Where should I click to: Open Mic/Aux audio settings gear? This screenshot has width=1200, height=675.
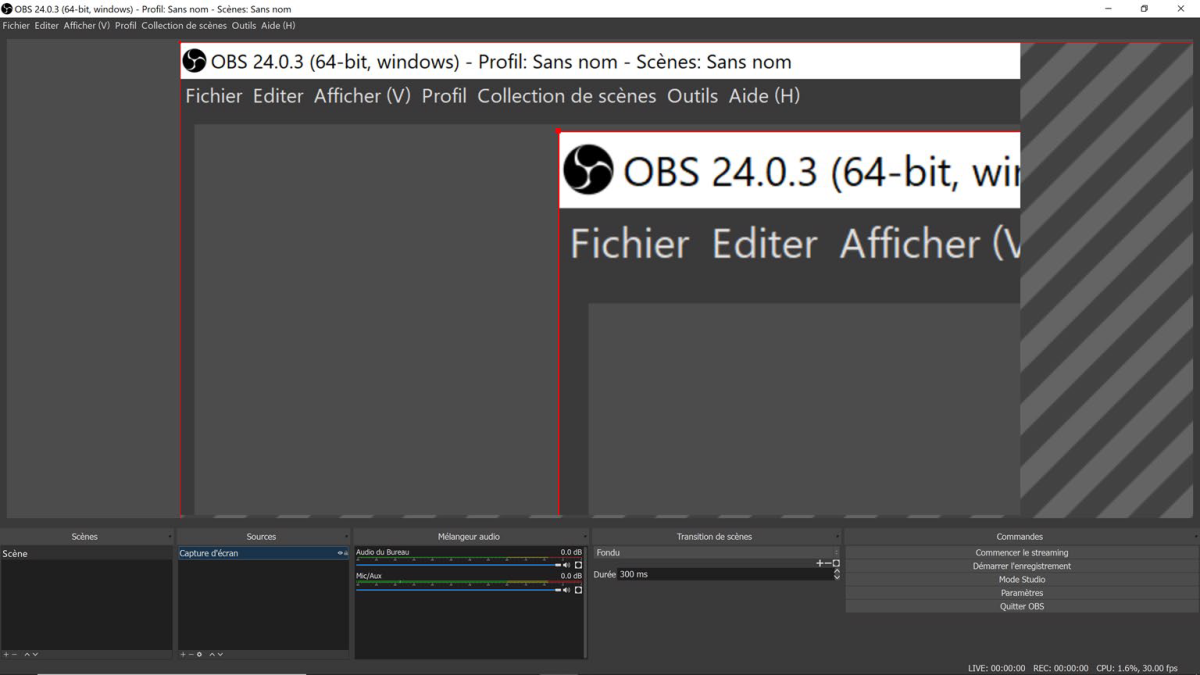(578, 590)
